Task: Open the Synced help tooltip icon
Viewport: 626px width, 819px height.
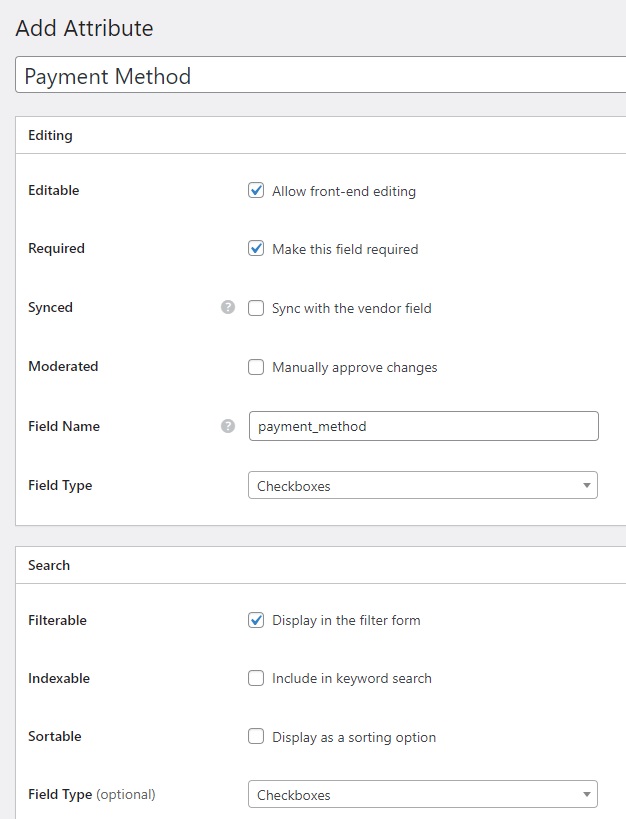Action: 228,308
